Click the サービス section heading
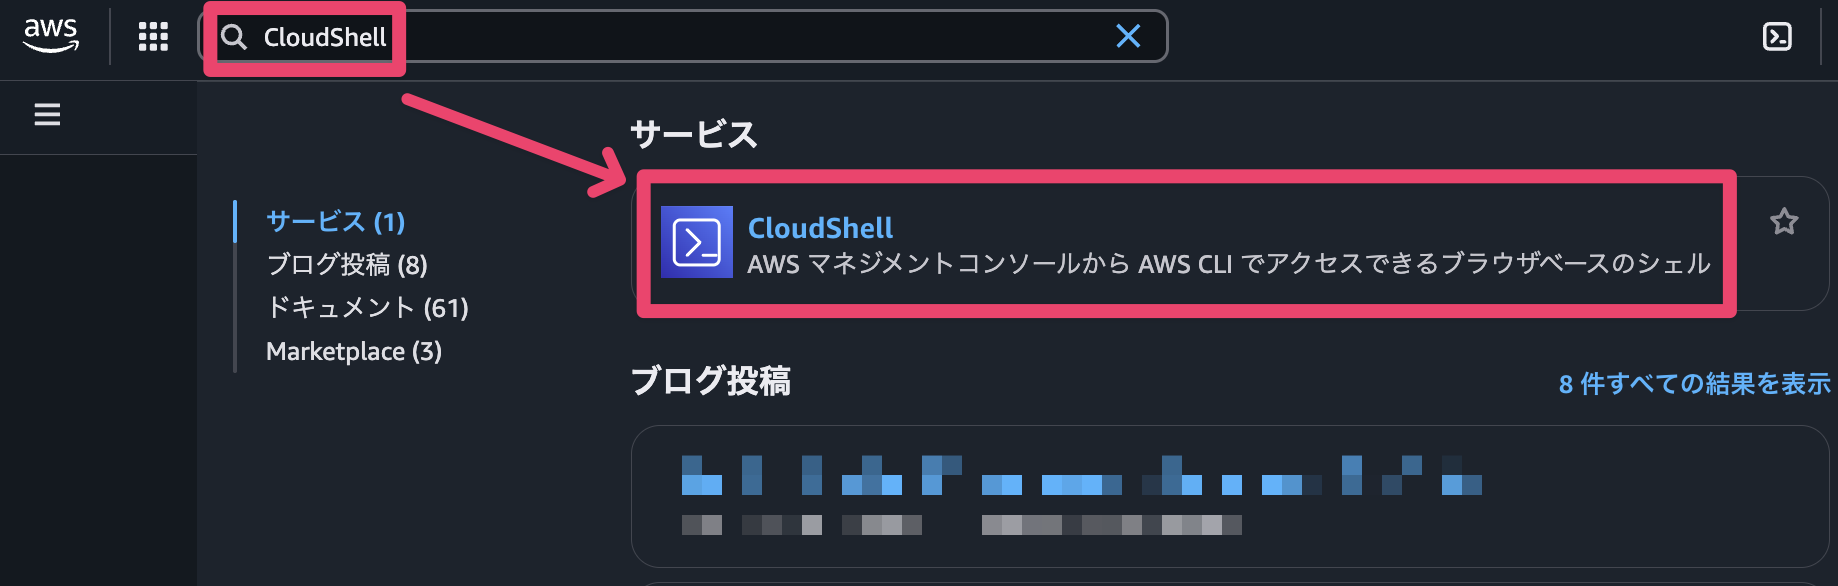 693,134
